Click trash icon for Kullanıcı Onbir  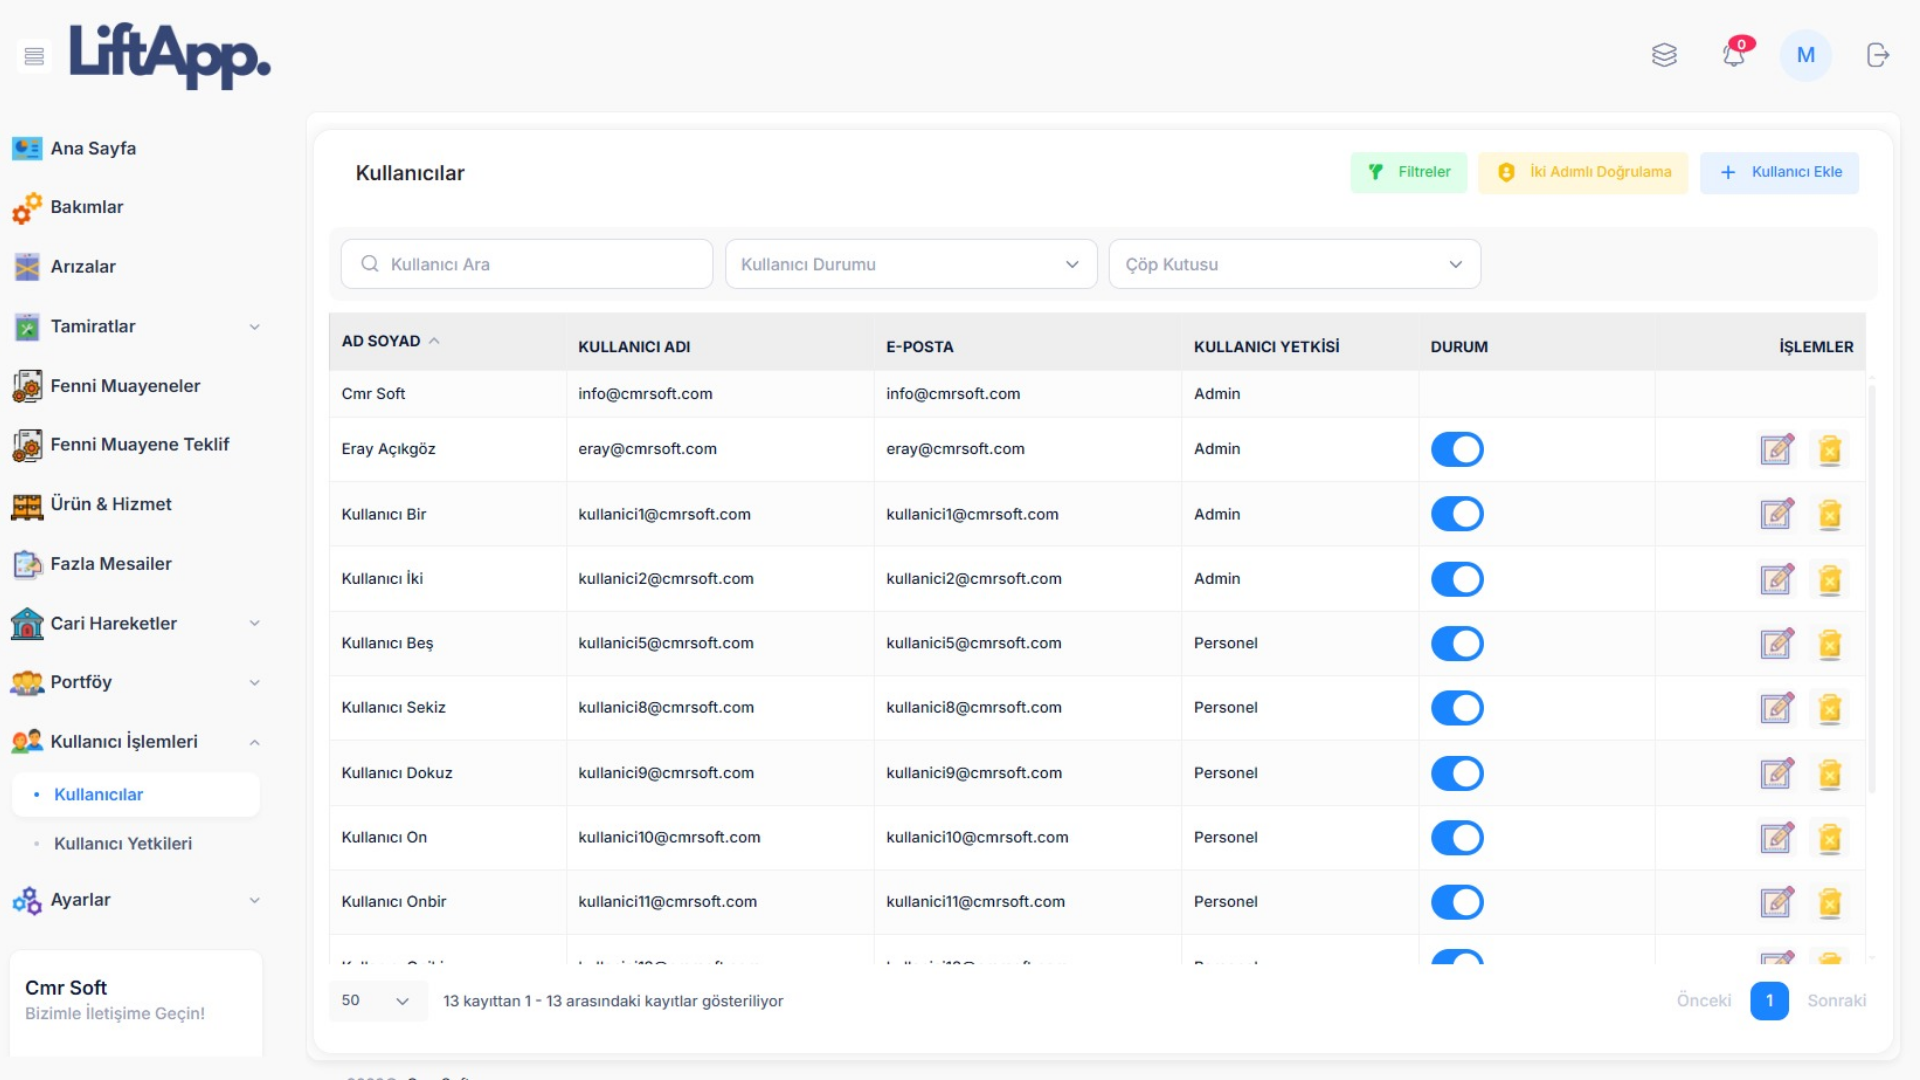[1829, 903]
